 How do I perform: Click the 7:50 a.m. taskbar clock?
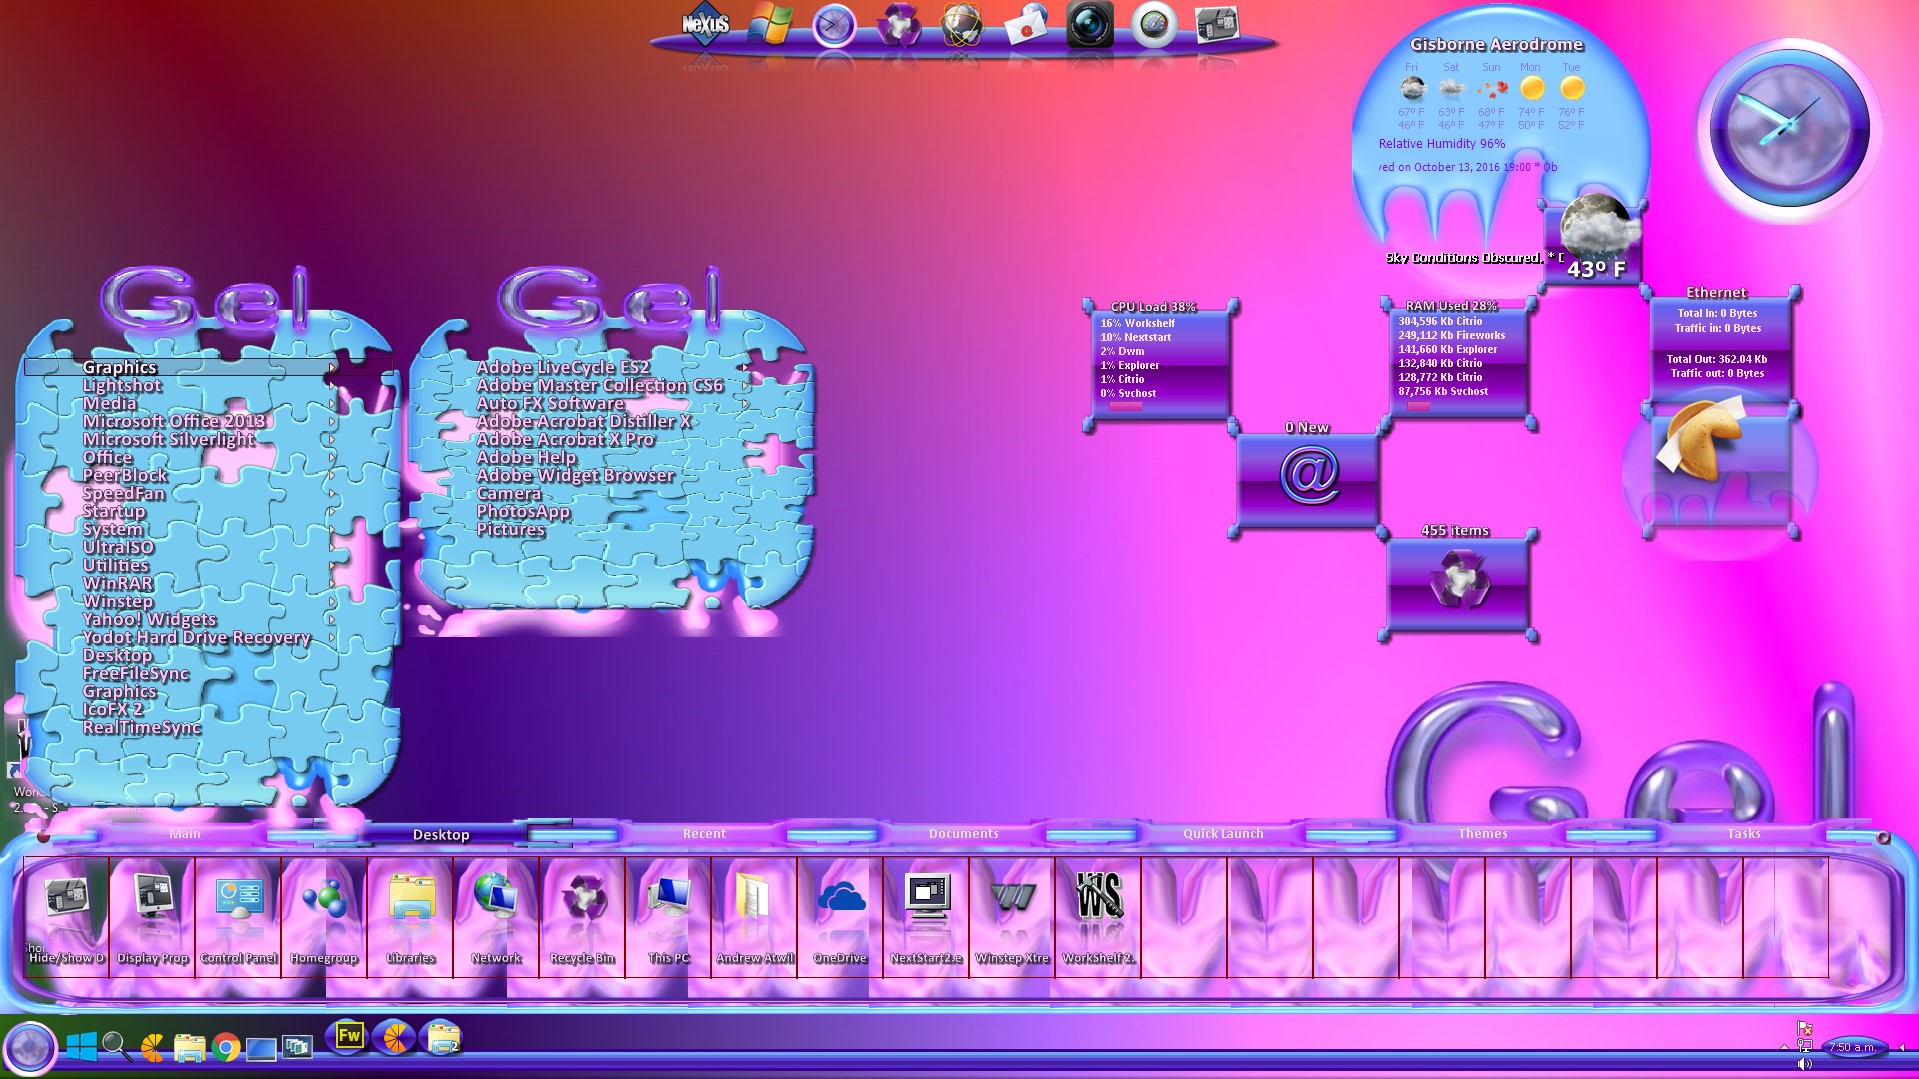[1852, 1047]
